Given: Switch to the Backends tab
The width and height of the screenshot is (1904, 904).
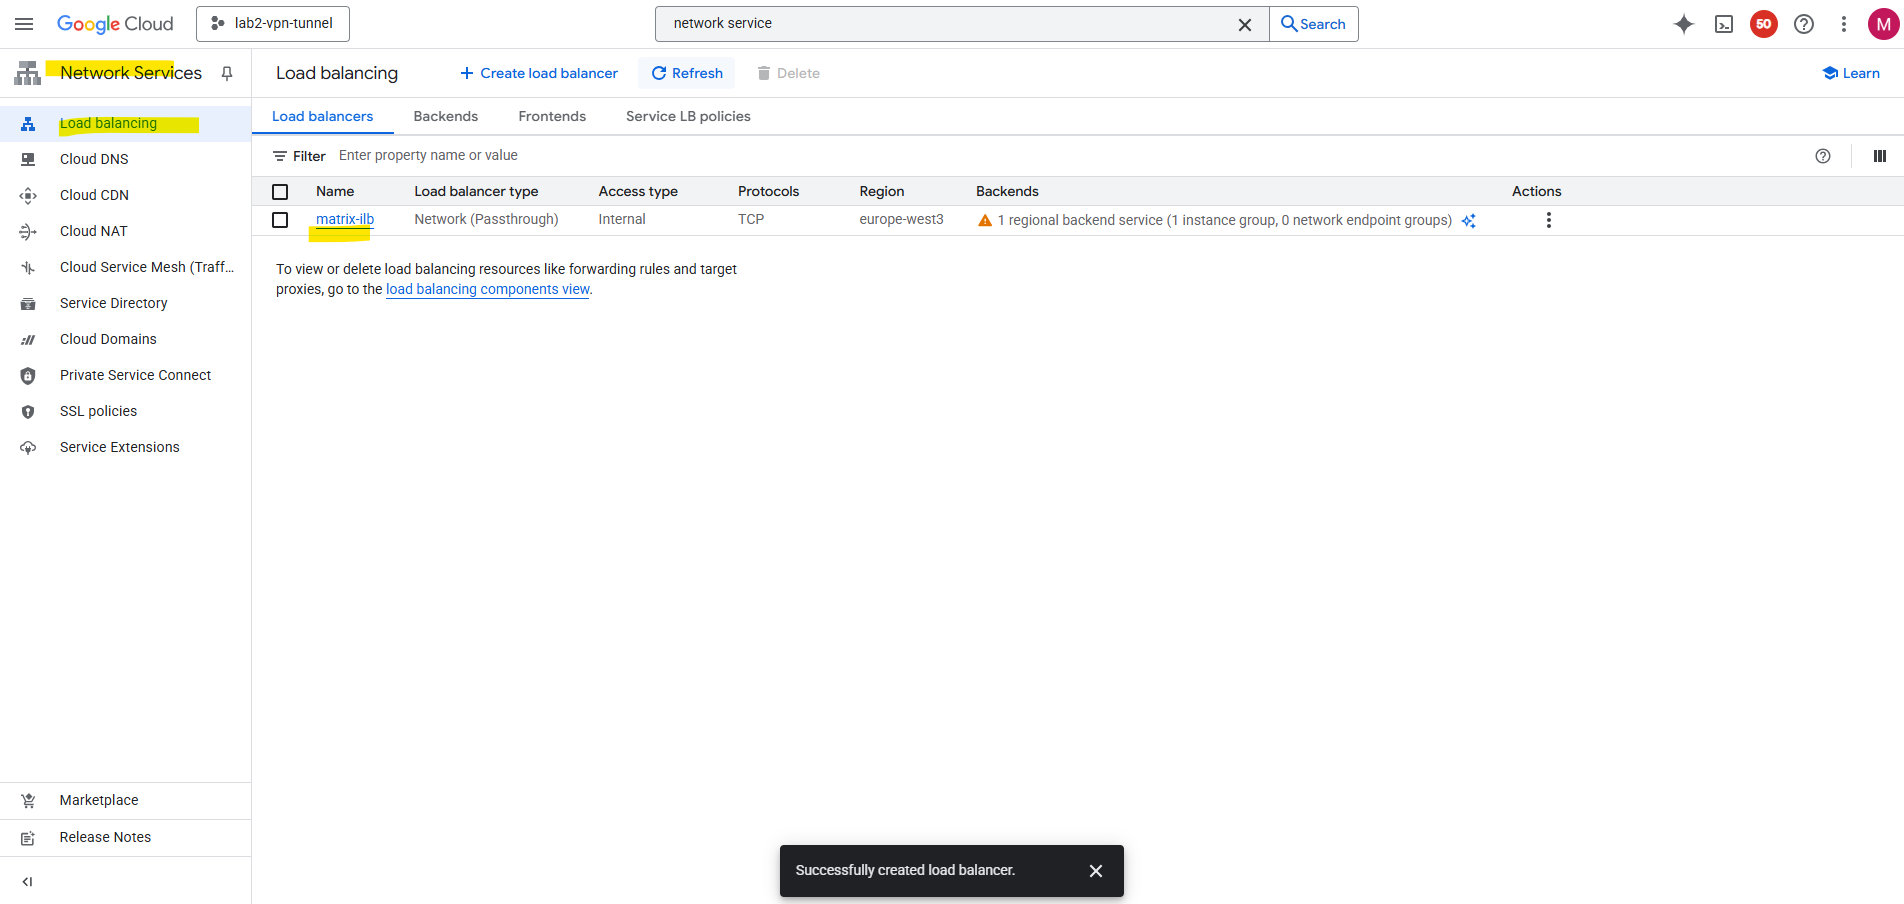Looking at the screenshot, I should pyautogui.click(x=446, y=116).
